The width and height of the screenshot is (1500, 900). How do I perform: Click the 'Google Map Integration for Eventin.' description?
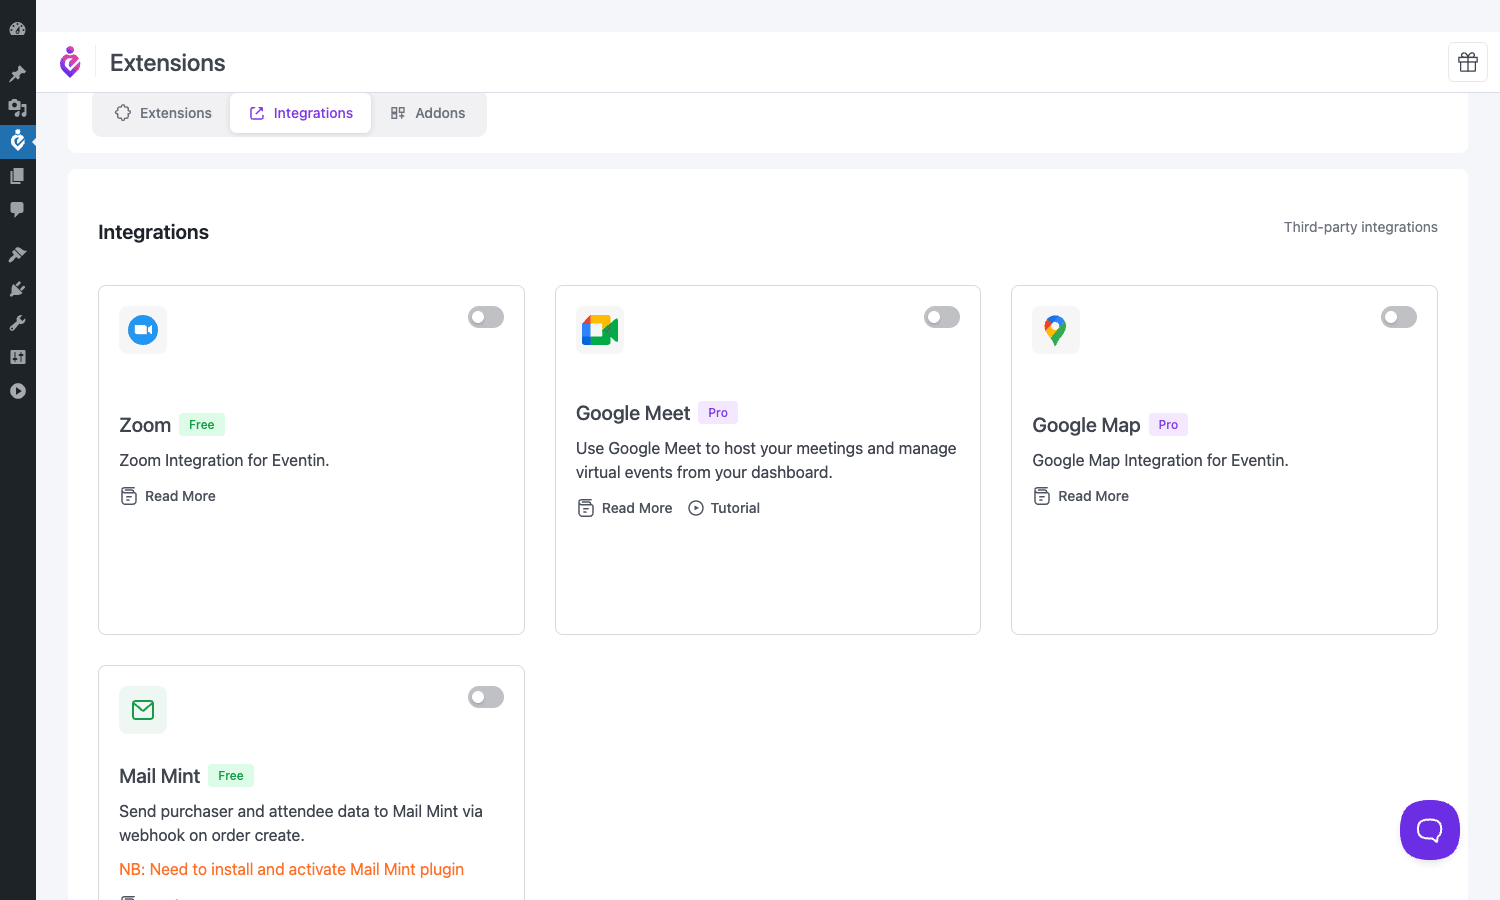click(1160, 460)
